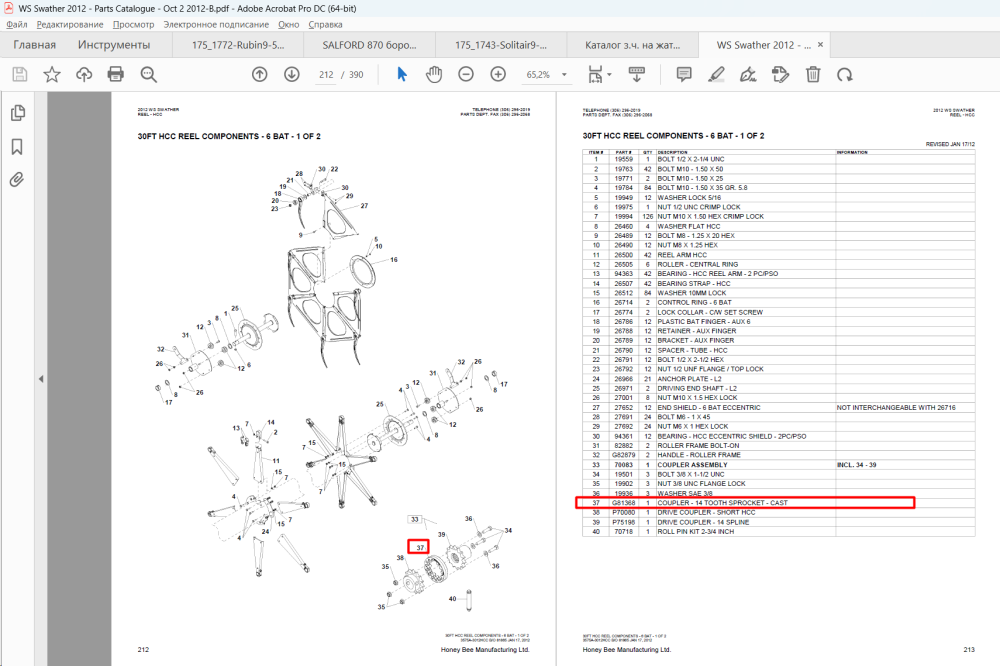Expand the fit page dropdown arrow
Viewport: 1000px width, 666px height.
609,75
